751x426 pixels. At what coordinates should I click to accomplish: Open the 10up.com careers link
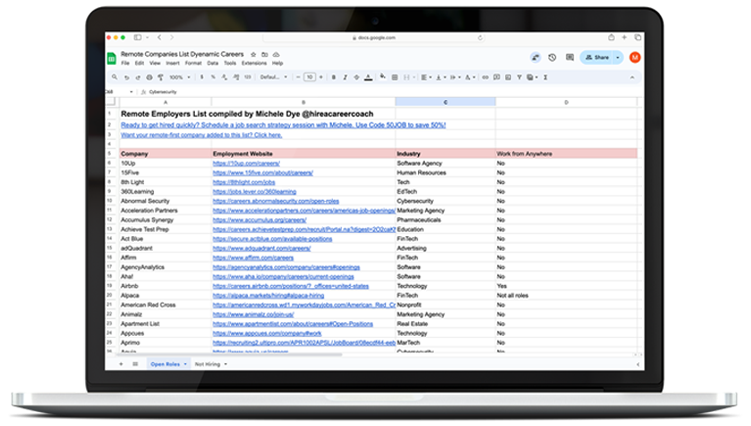tap(246, 163)
